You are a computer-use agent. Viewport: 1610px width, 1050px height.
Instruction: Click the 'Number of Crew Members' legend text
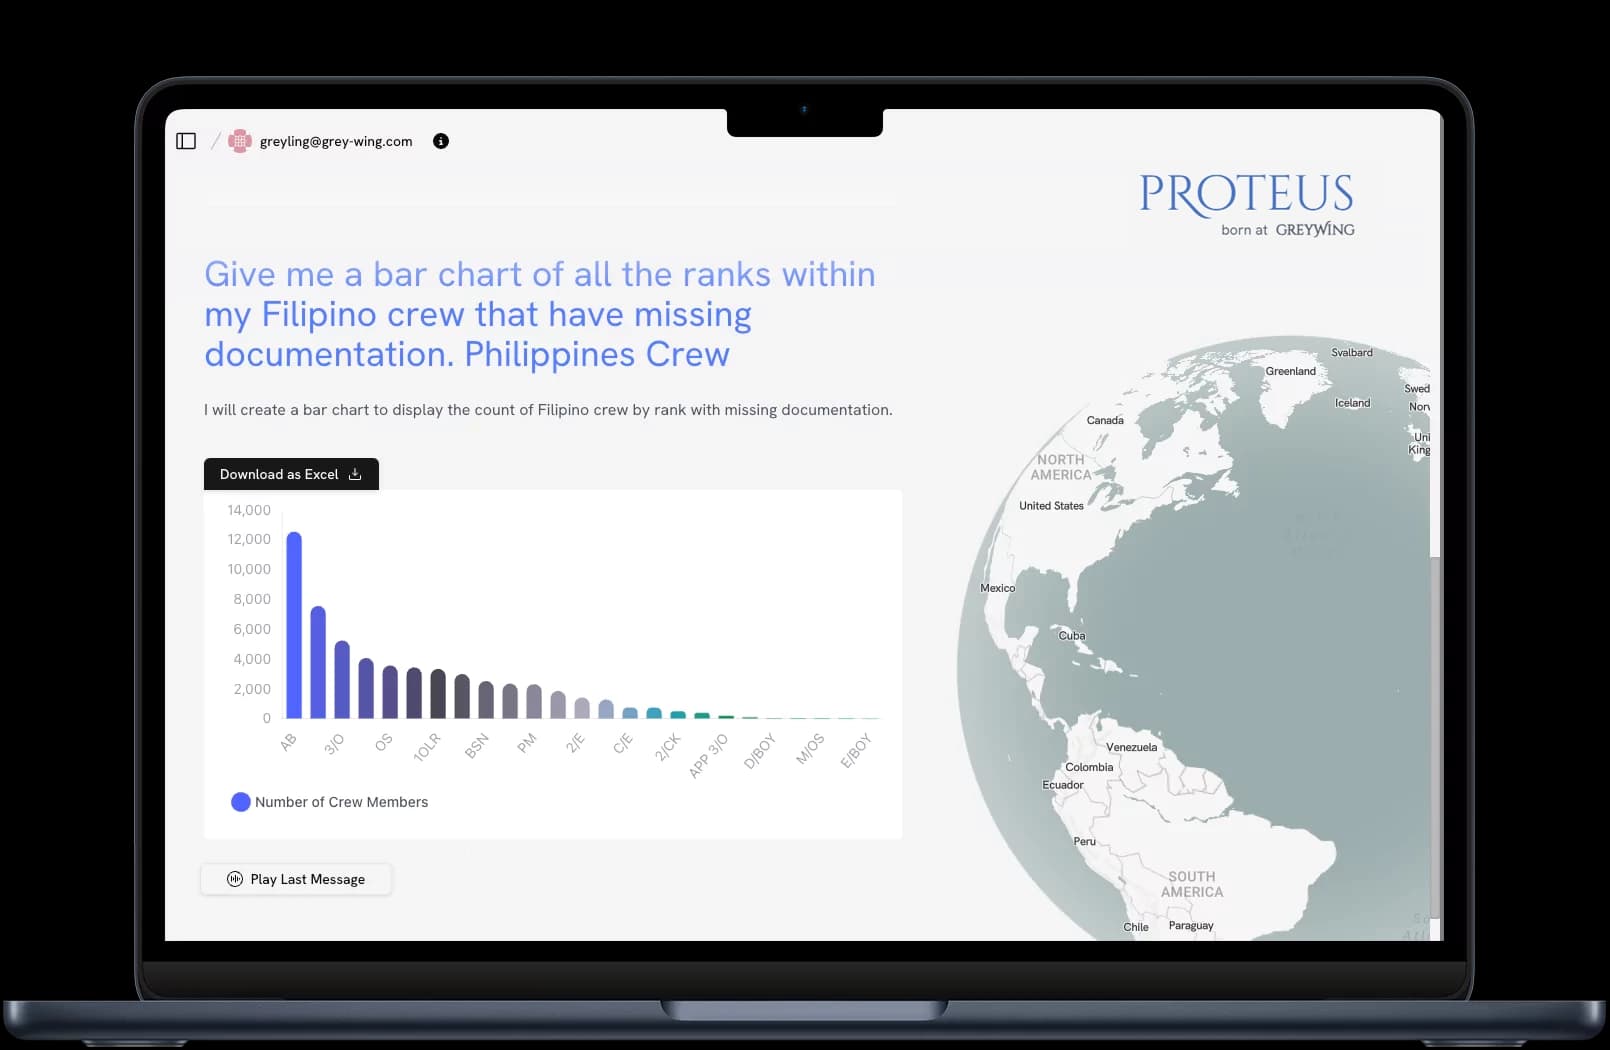tap(341, 802)
